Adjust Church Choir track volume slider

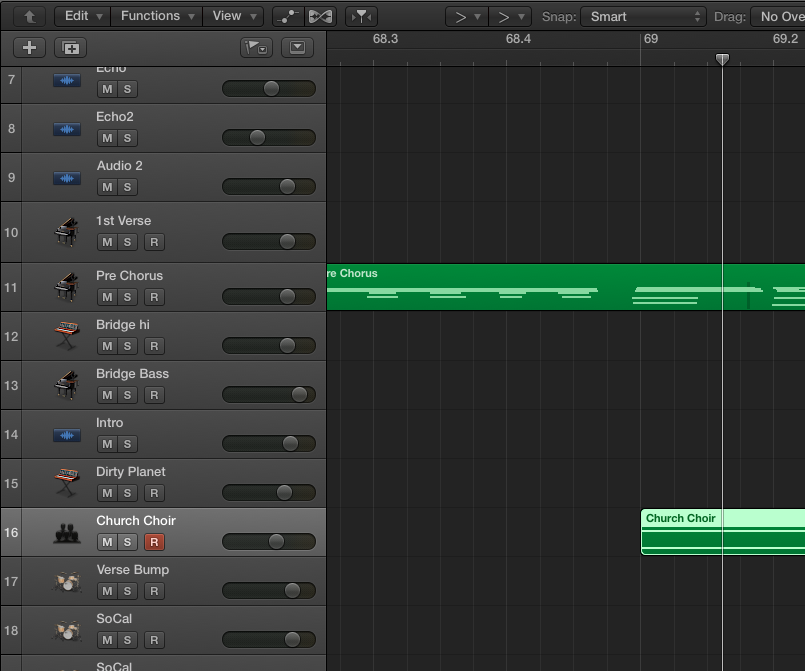[x=269, y=542]
